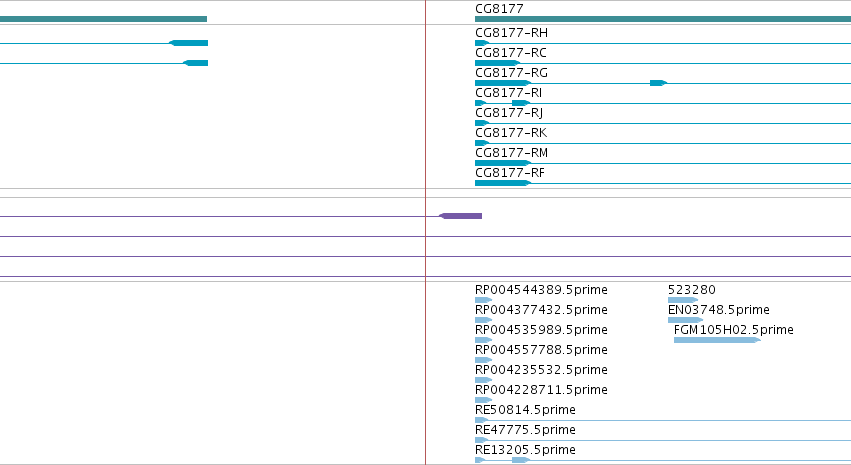Select transcript CG8177-RK label
Image resolution: width=851 pixels, height=465 pixels.
point(511,133)
